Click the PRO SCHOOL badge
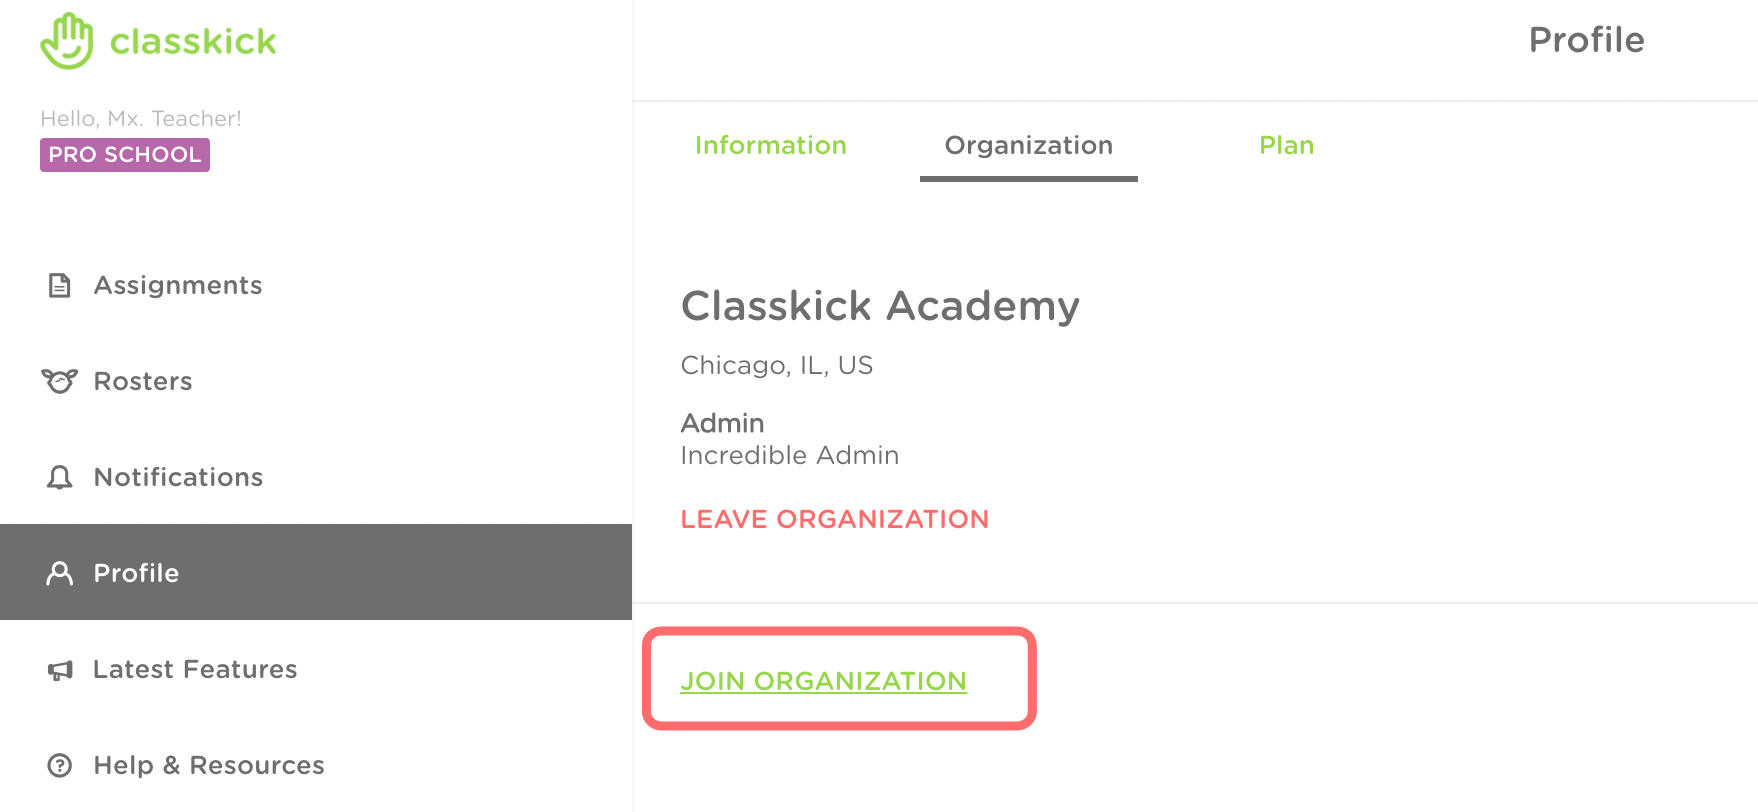Image resolution: width=1758 pixels, height=812 pixels. point(125,155)
